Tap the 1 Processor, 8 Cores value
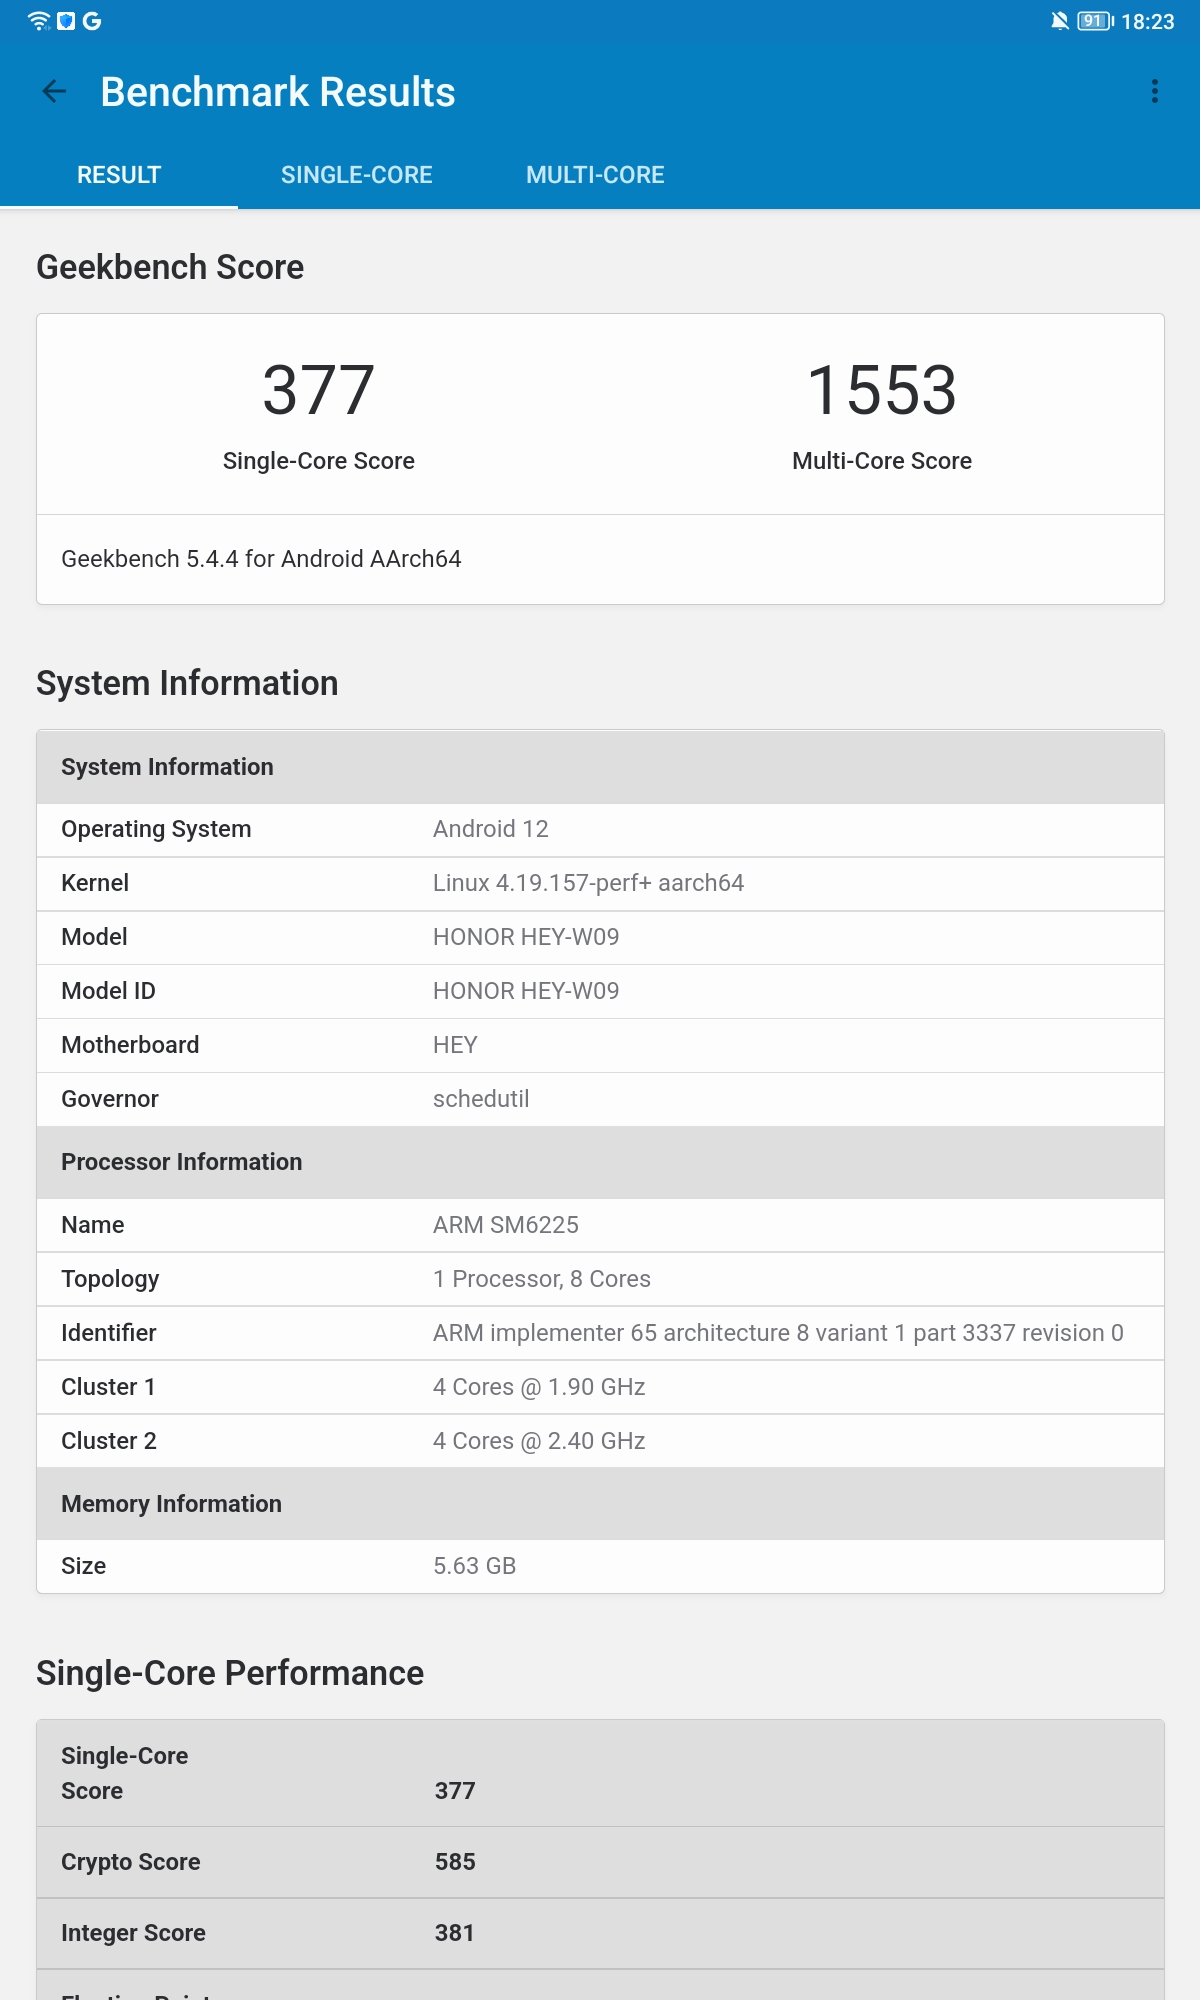 point(542,1279)
